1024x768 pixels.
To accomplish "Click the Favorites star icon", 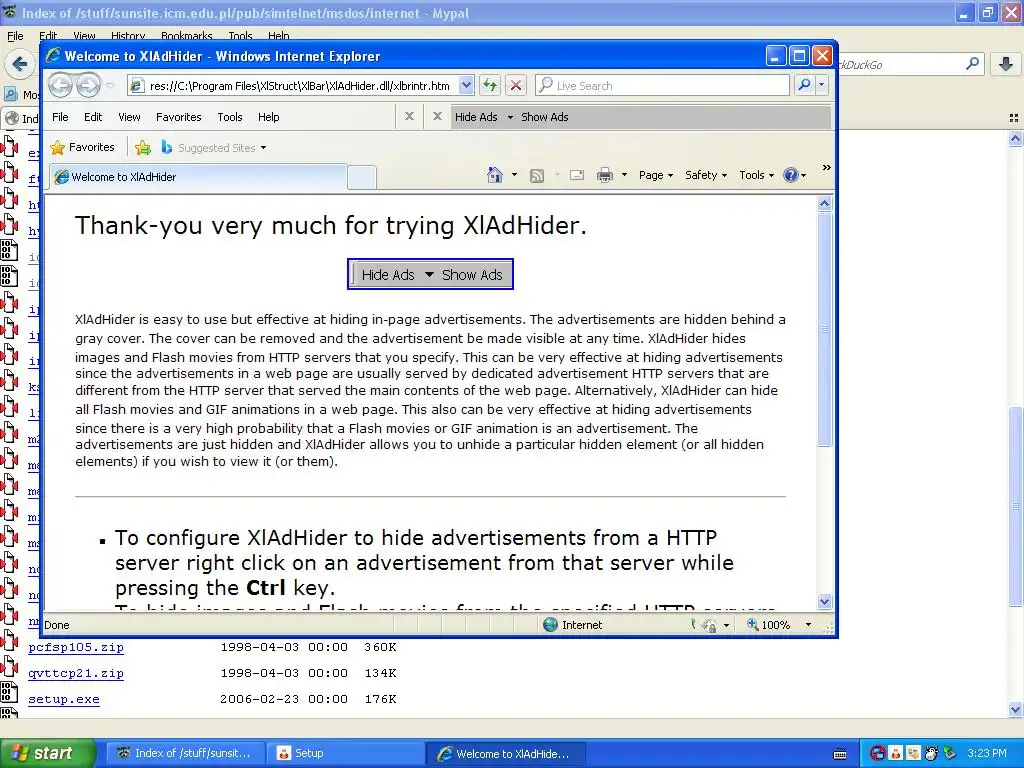I will coord(57,148).
